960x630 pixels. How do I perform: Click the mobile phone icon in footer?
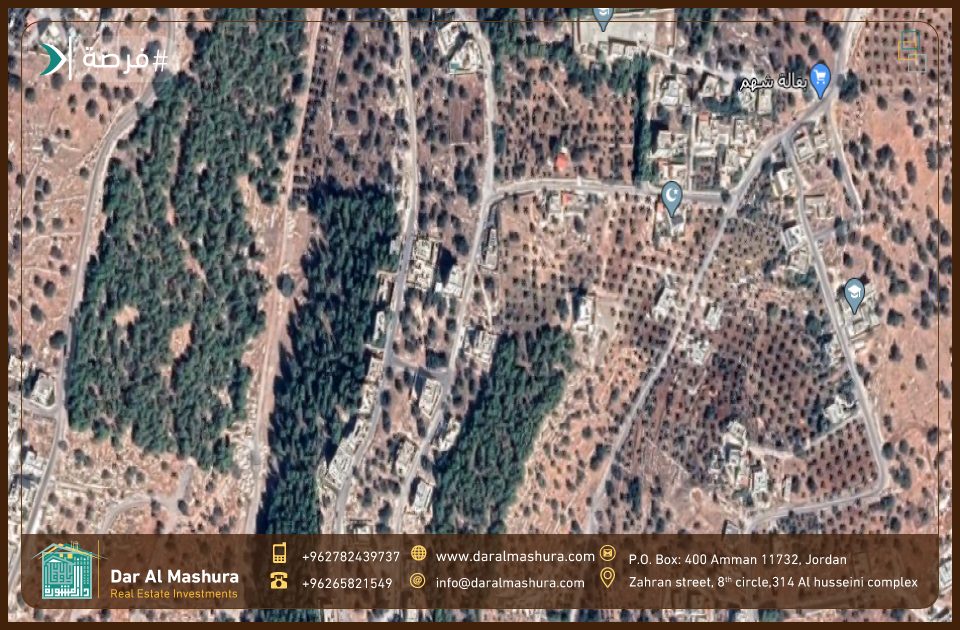[280, 555]
